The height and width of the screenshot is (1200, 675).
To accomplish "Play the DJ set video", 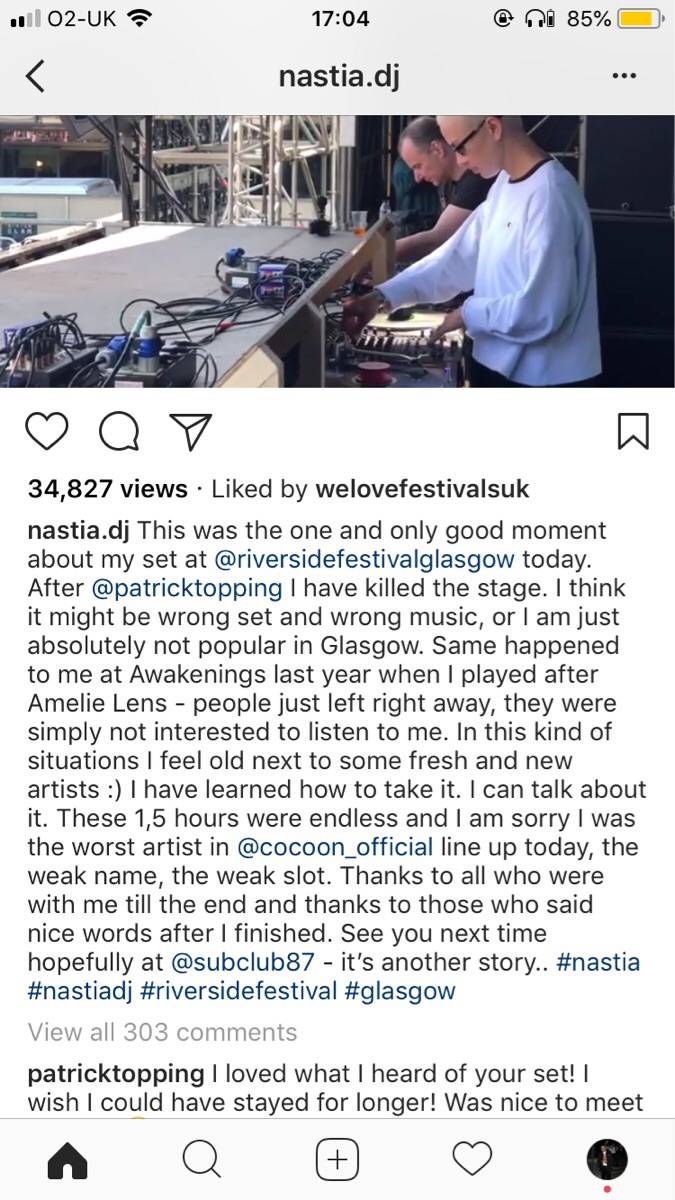I will 337,251.
